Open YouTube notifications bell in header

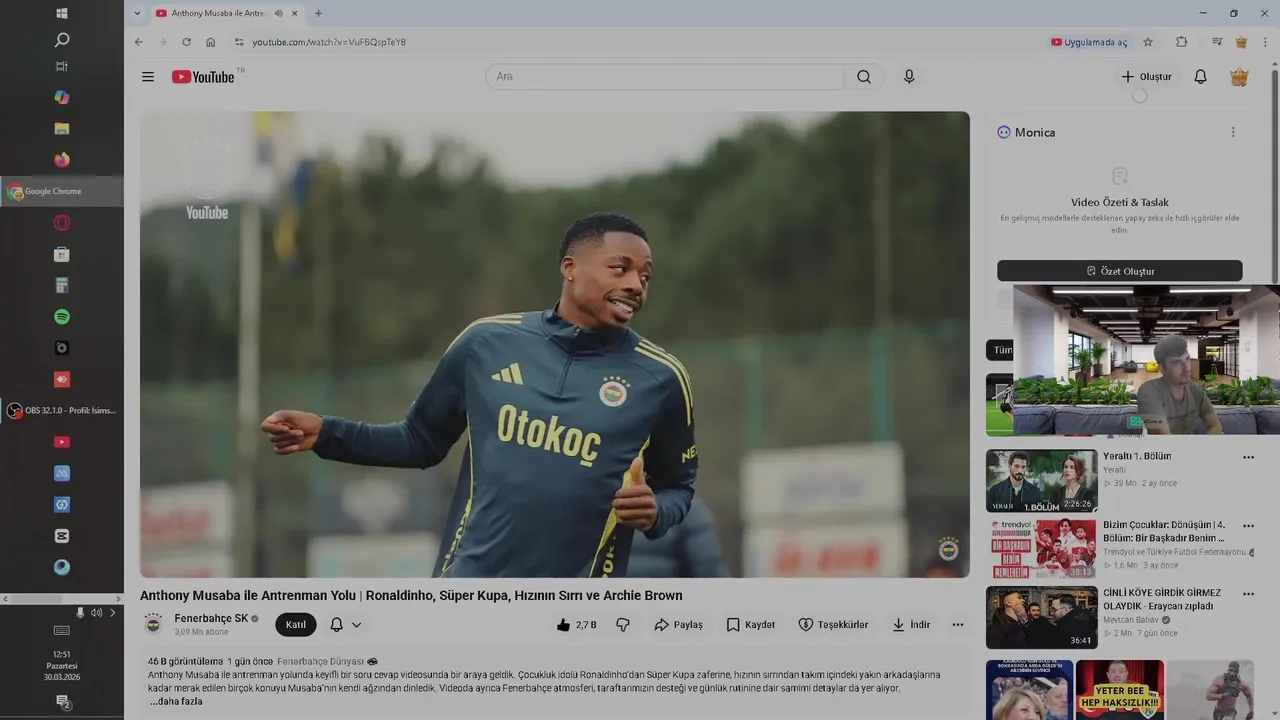[1200, 77]
